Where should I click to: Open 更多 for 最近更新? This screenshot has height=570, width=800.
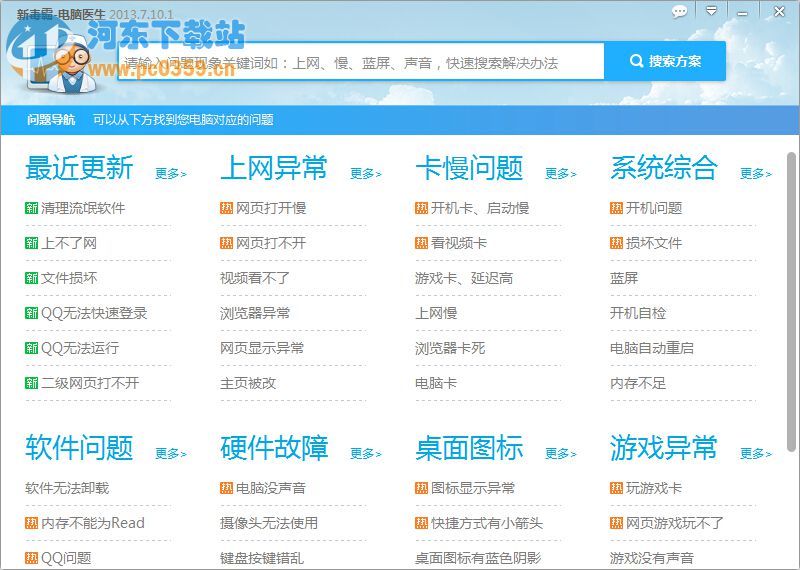point(171,174)
